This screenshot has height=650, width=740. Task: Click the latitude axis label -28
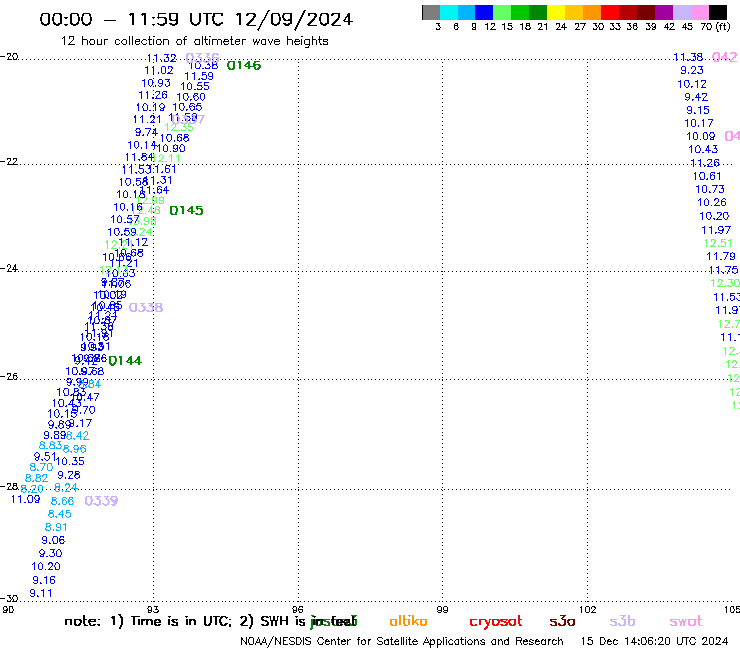click(x=9, y=486)
